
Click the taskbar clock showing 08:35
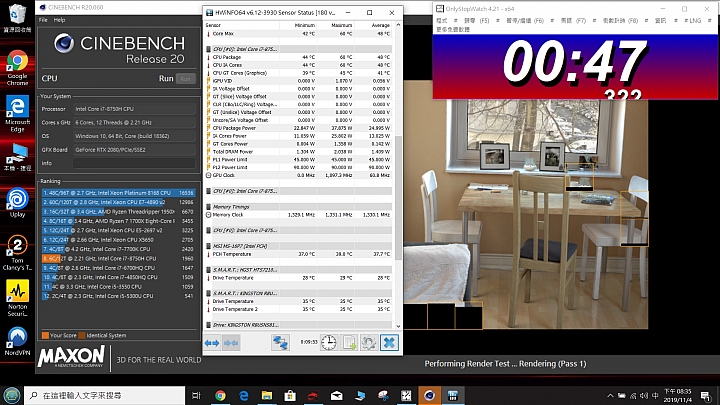pos(677,395)
